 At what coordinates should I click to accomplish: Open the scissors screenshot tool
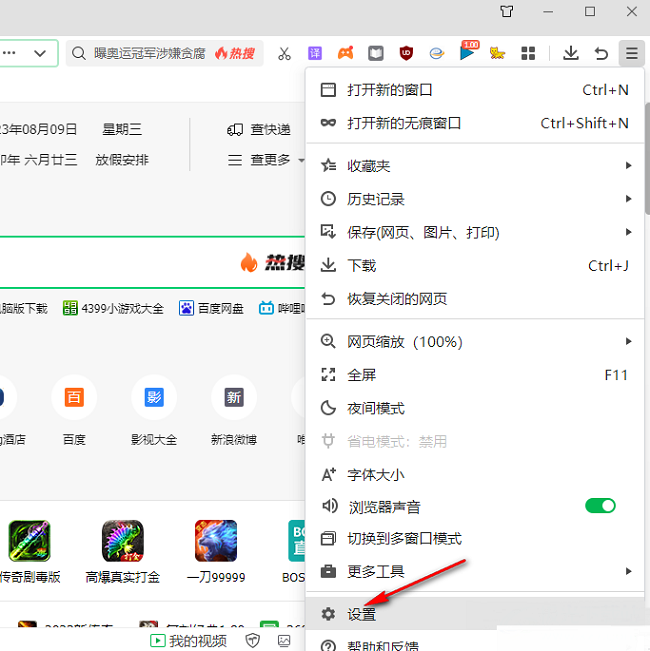[284, 54]
